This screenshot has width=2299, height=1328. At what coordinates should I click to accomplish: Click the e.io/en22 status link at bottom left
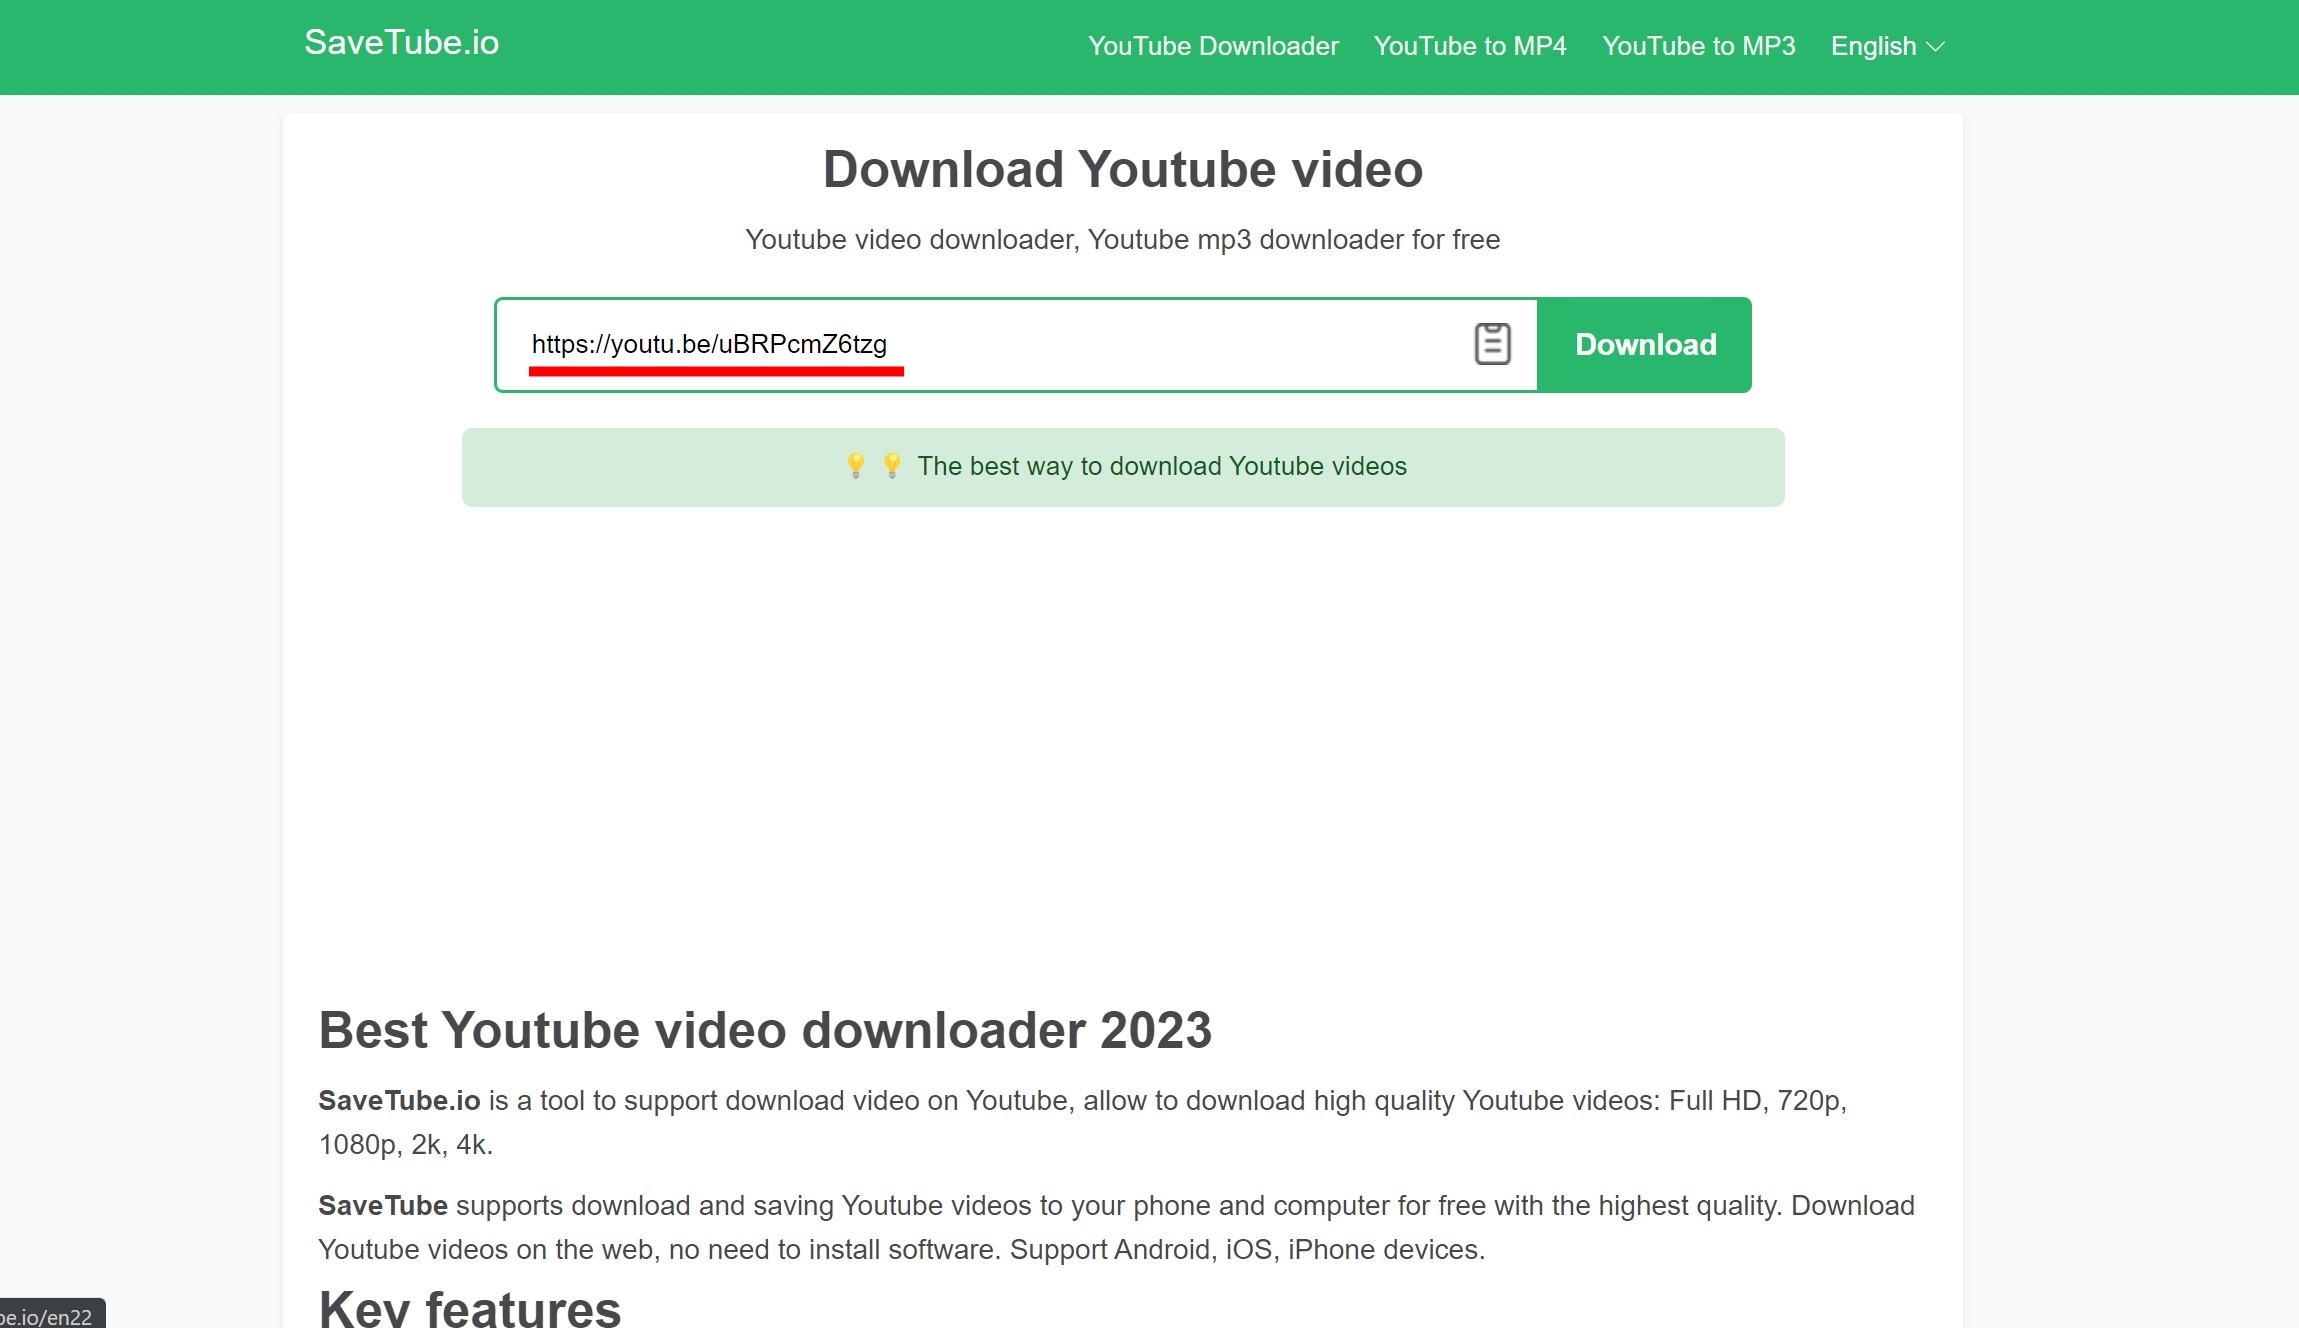click(x=47, y=1315)
